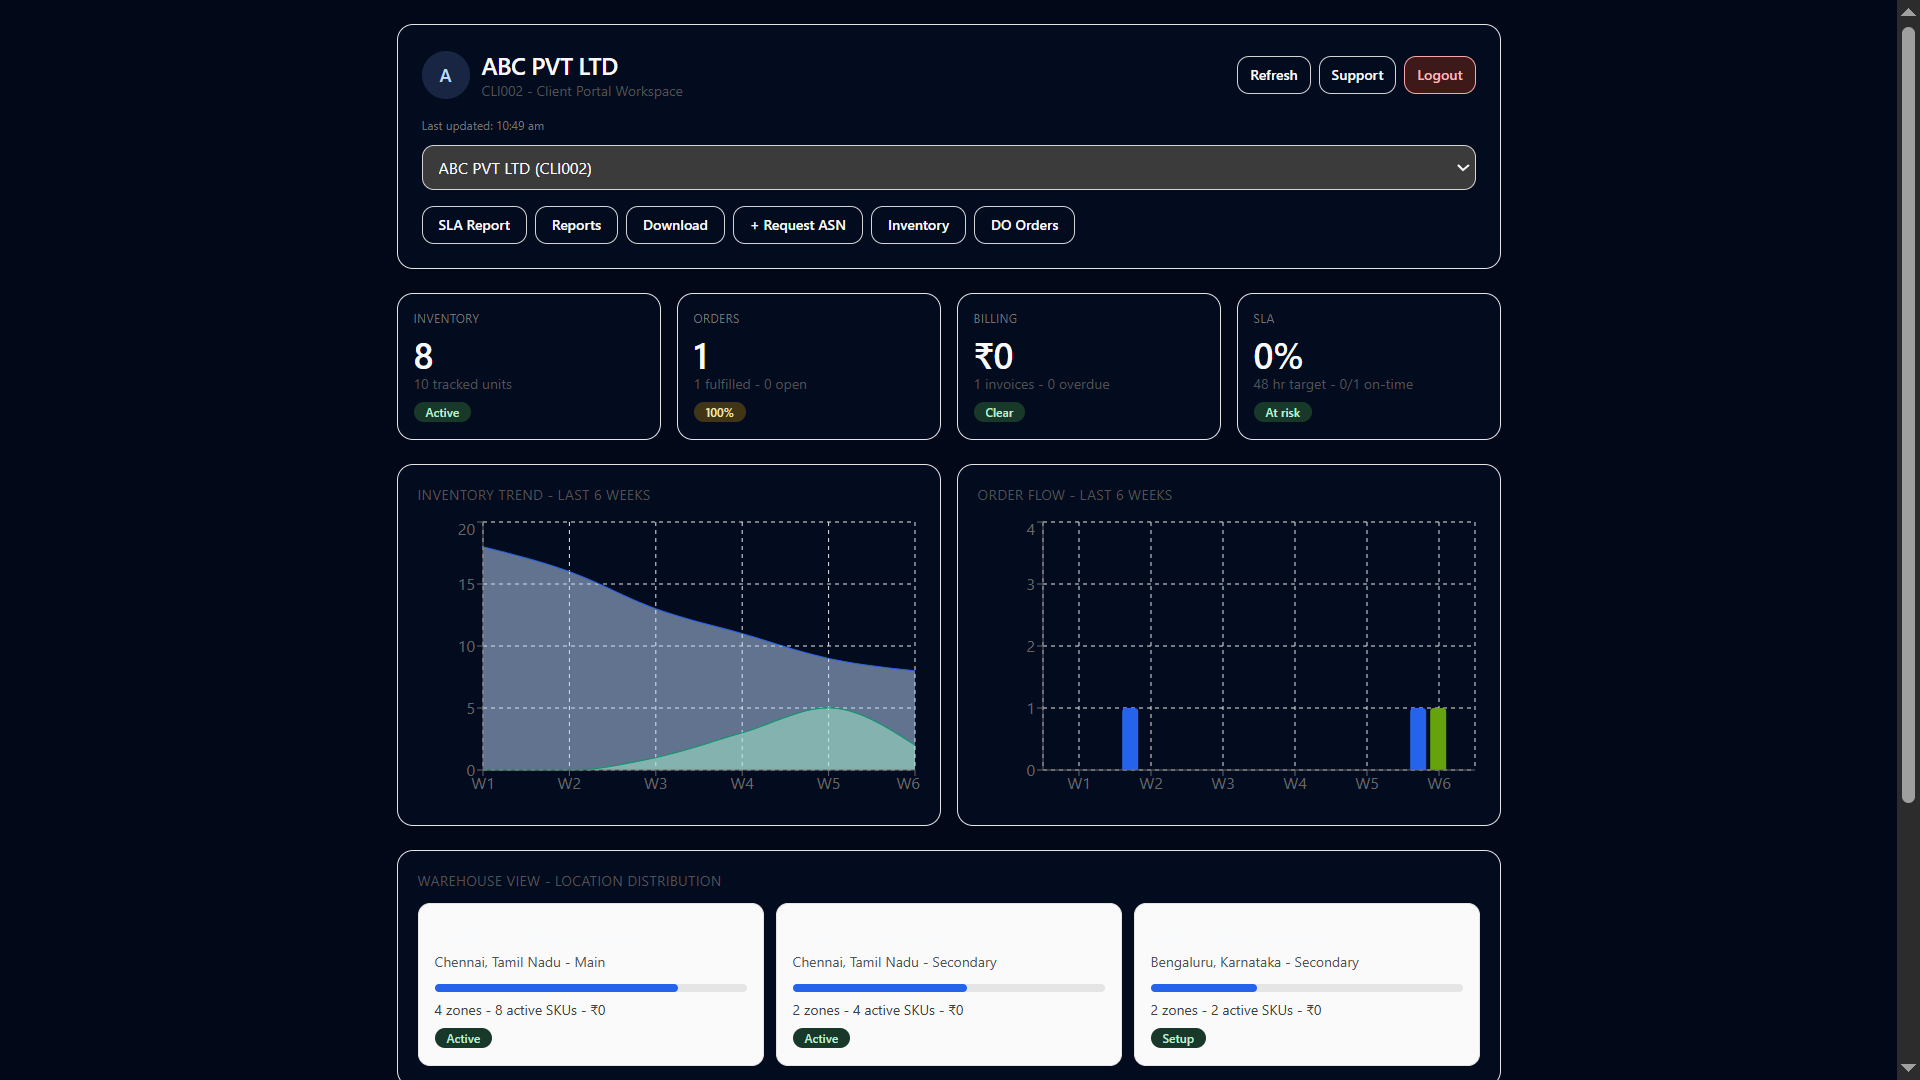Select the Inventory summary card showing 8

[x=528, y=366]
